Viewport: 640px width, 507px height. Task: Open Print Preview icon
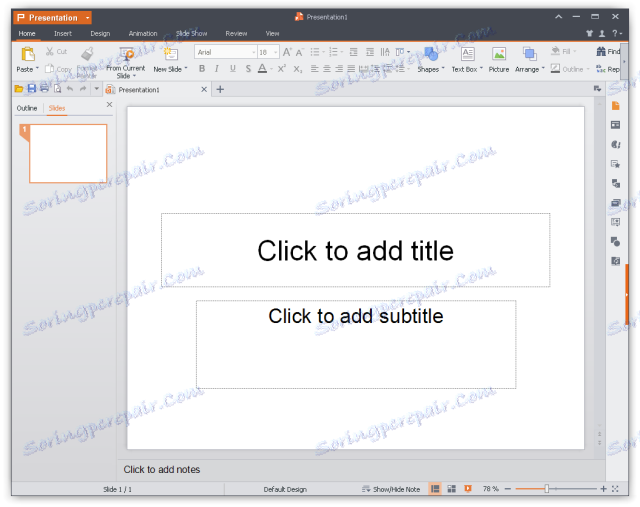tap(58, 89)
